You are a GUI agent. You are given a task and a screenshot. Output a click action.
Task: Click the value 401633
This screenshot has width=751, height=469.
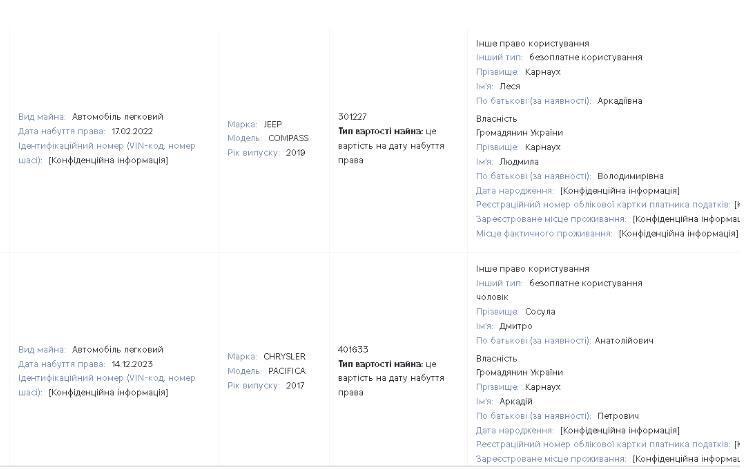[x=353, y=349]
